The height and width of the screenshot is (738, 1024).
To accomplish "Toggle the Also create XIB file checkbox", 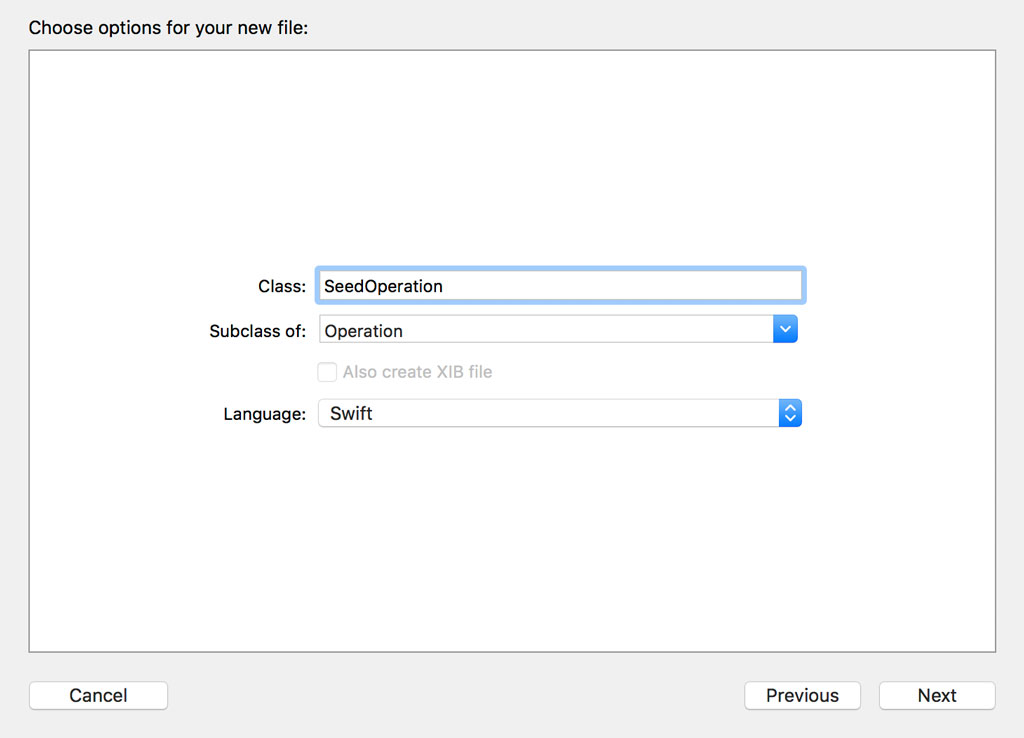I will (x=327, y=371).
